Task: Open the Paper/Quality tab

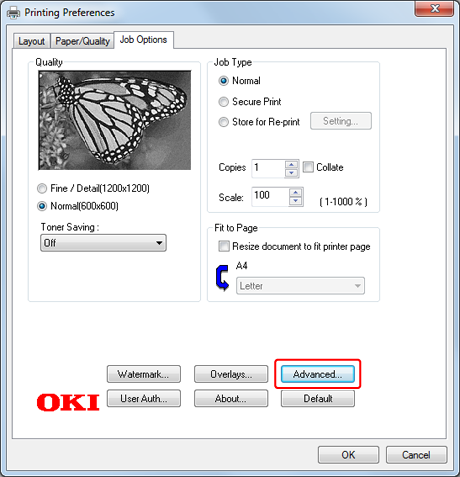Action: coord(82,41)
